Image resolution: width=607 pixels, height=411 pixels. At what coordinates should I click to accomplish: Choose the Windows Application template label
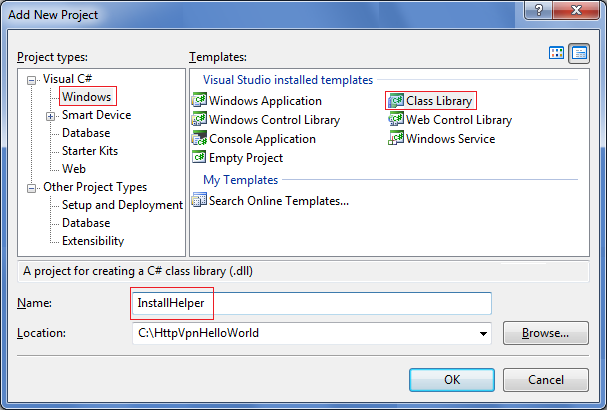[265, 101]
